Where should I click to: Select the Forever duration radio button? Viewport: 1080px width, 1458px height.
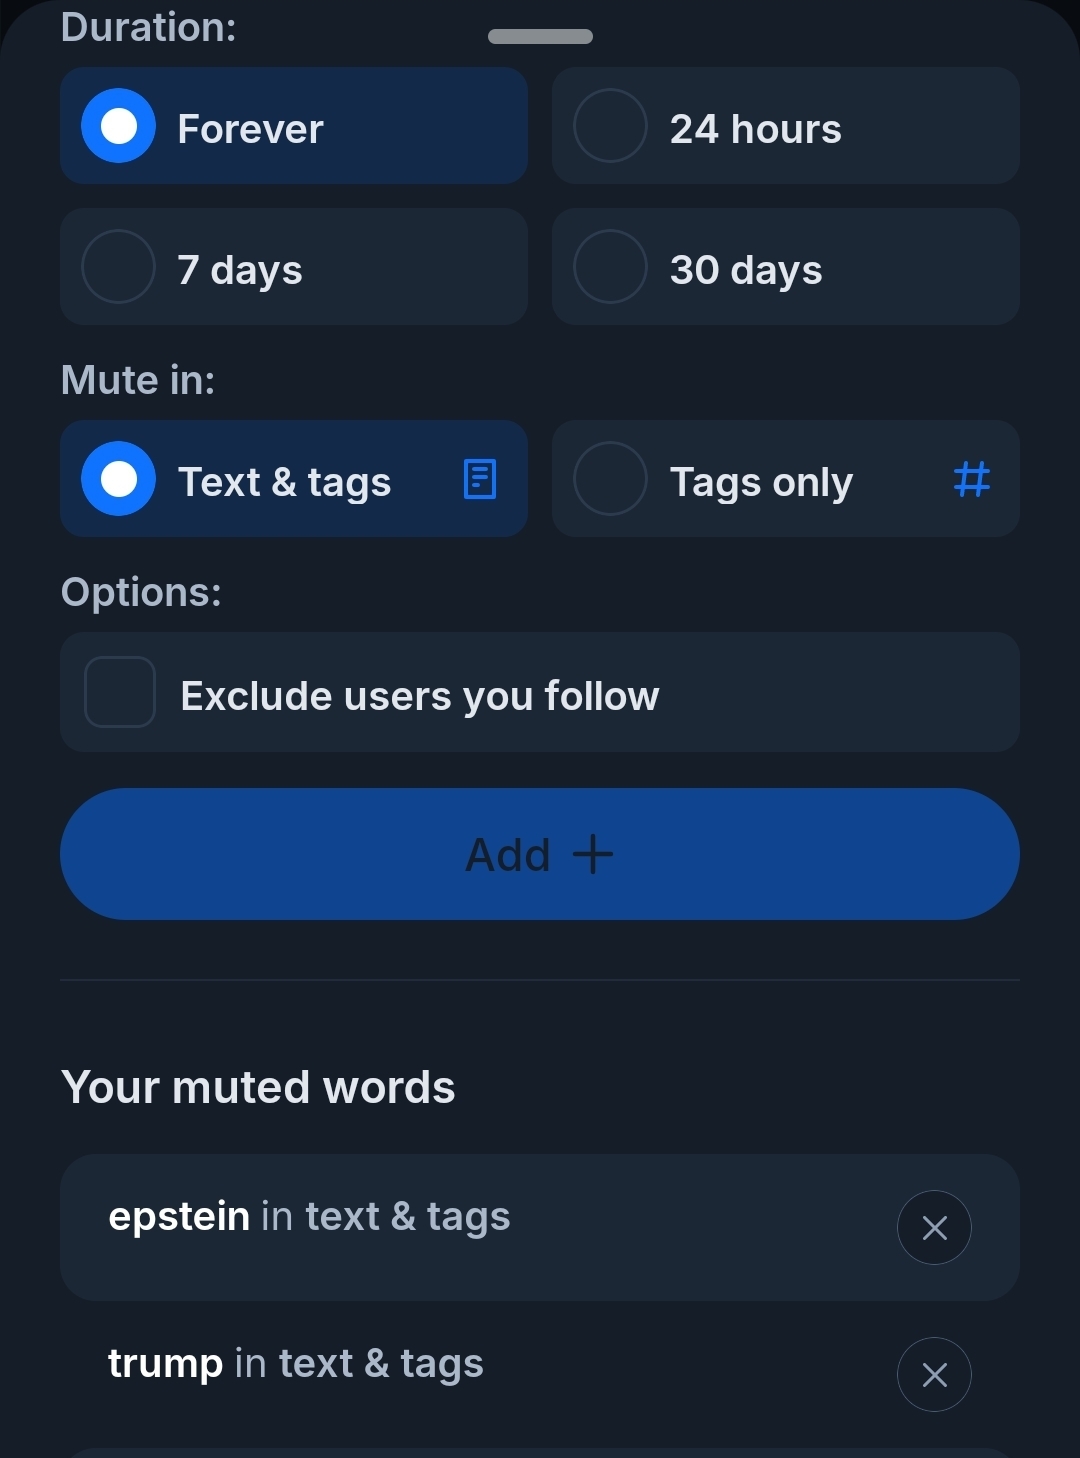click(x=119, y=126)
